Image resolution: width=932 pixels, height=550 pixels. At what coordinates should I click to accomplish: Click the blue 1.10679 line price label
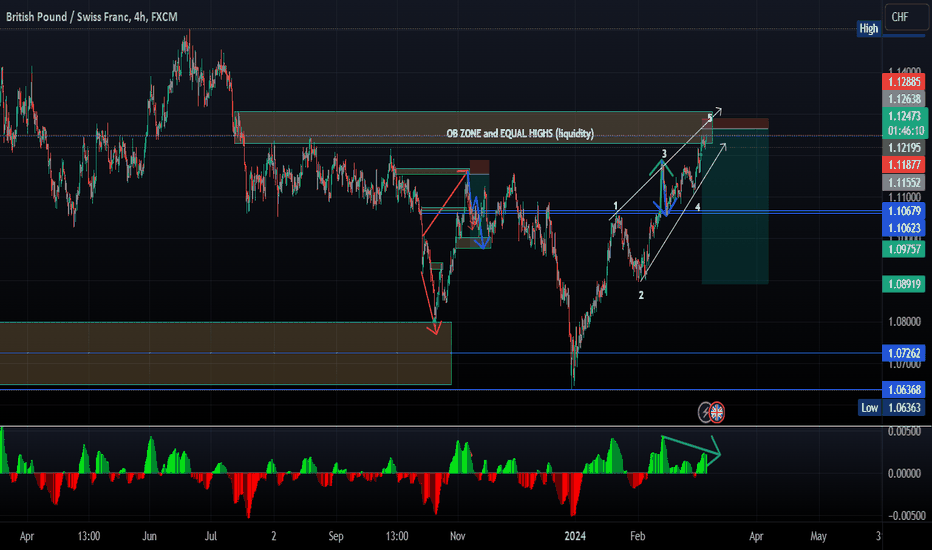904,211
